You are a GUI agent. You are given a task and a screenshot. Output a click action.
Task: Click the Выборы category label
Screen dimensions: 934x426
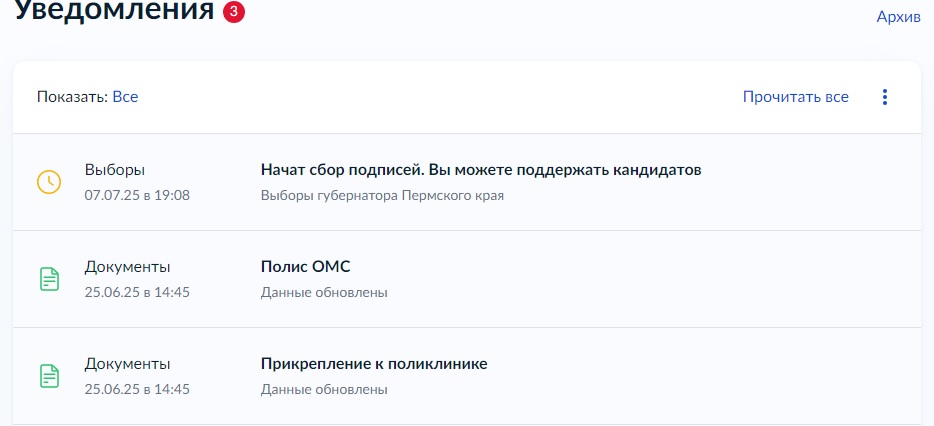[x=115, y=170]
